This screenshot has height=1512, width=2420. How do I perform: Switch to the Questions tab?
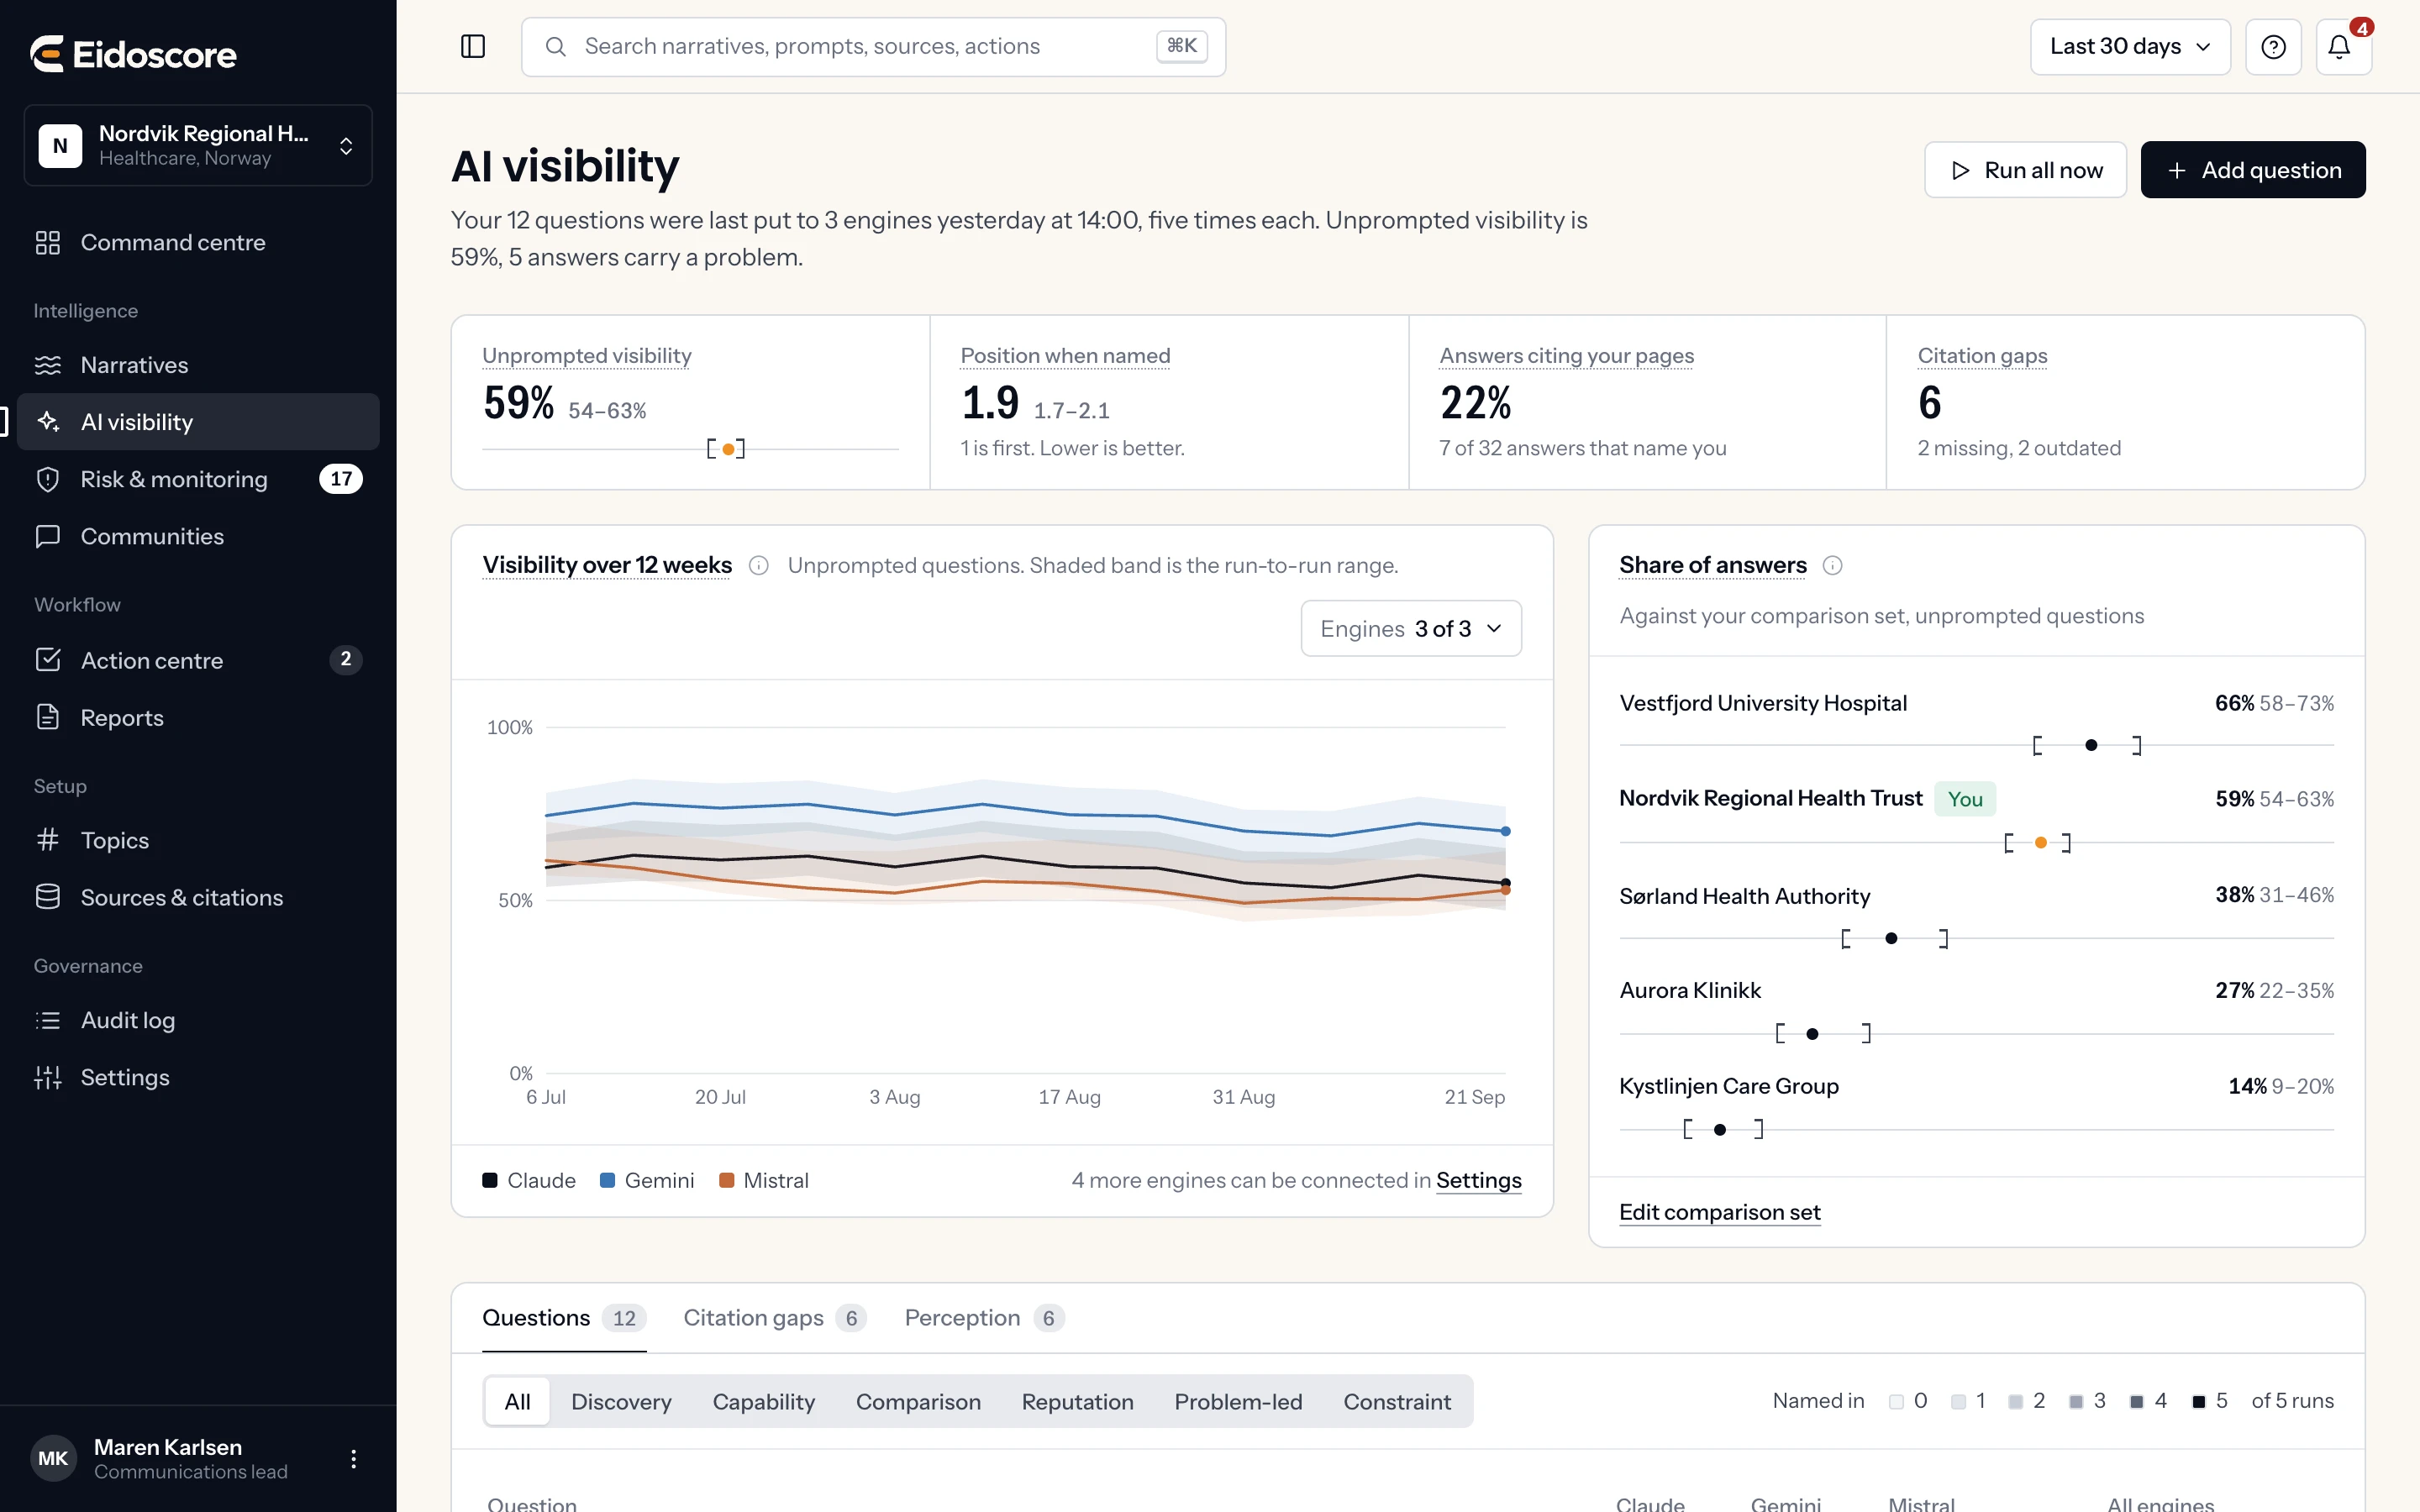564,1318
